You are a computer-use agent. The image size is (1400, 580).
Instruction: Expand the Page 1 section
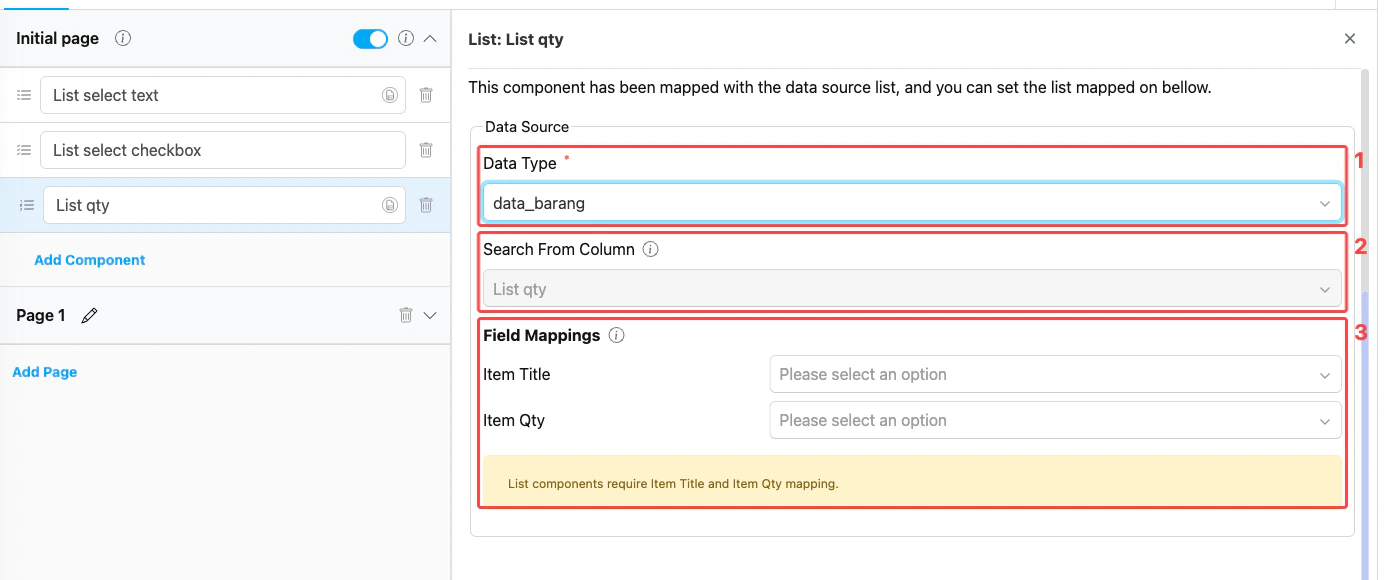430,315
